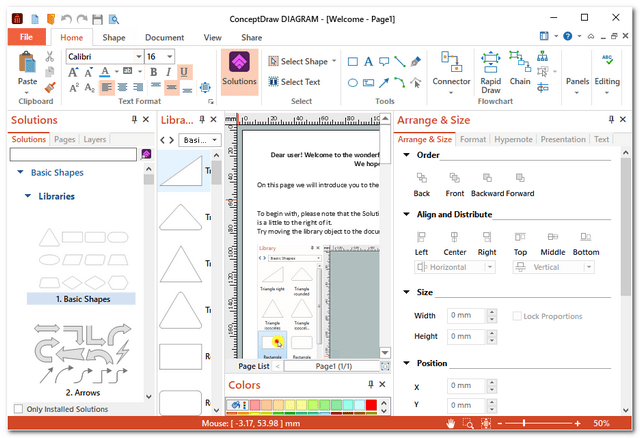Collapse the Align and Distribute section
The height and width of the screenshot is (438, 640).
pos(406,214)
